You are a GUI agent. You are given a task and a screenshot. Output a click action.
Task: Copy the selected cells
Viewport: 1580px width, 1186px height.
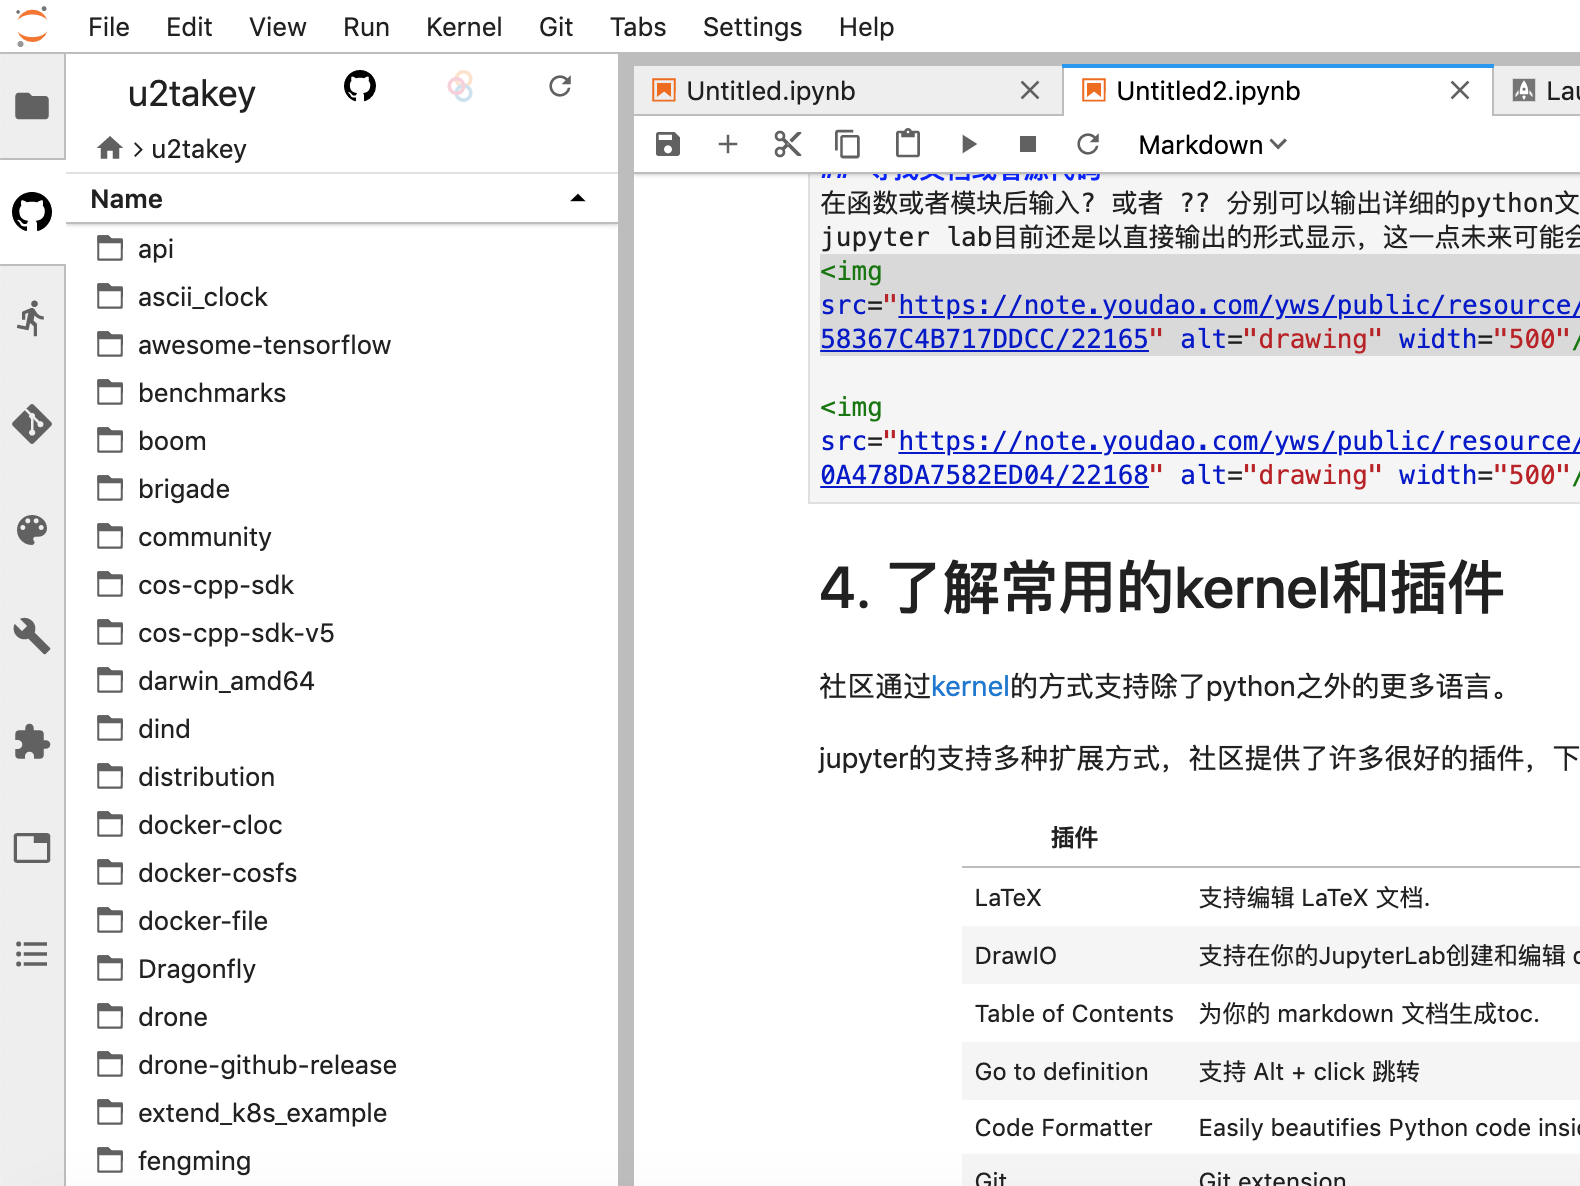click(x=848, y=145)
